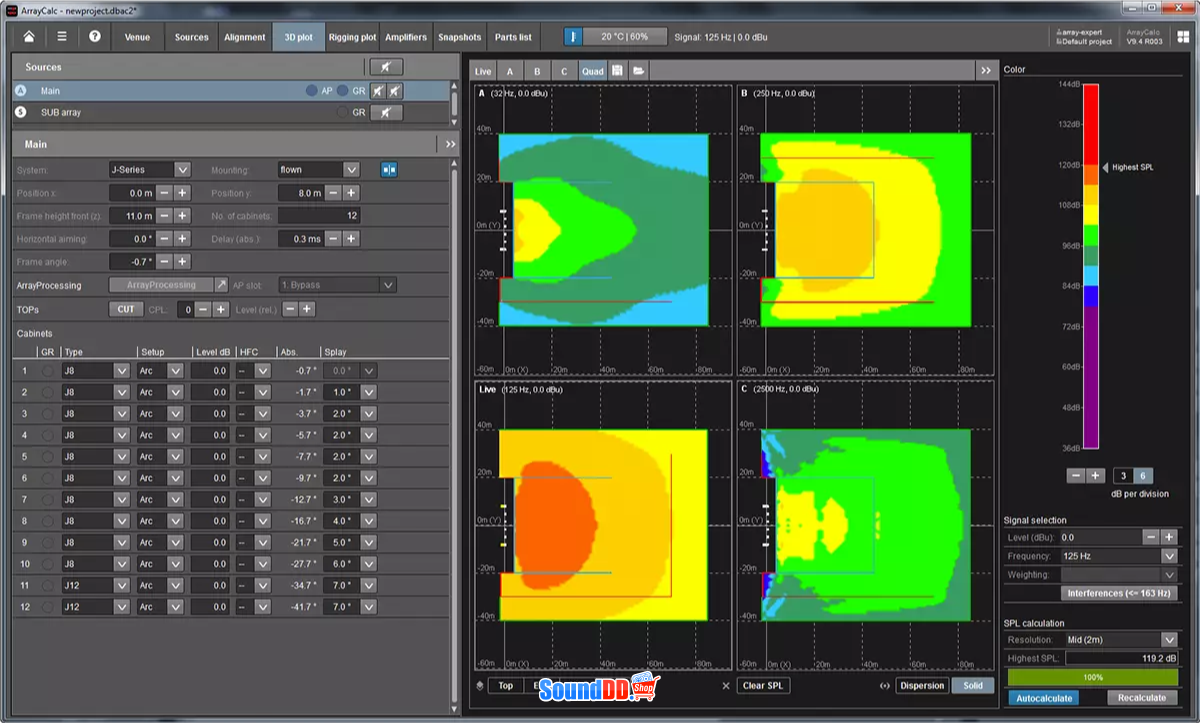Select 6 dB per division
Screen dimensions: 1200x723
point(1142,476)
